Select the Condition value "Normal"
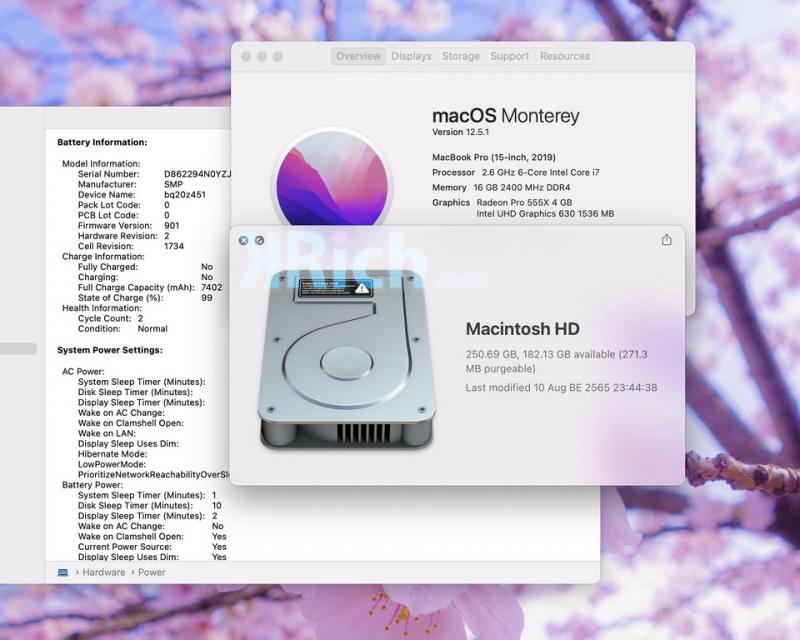This screenshot has width=800, height=640. click(x=153, y=329)
